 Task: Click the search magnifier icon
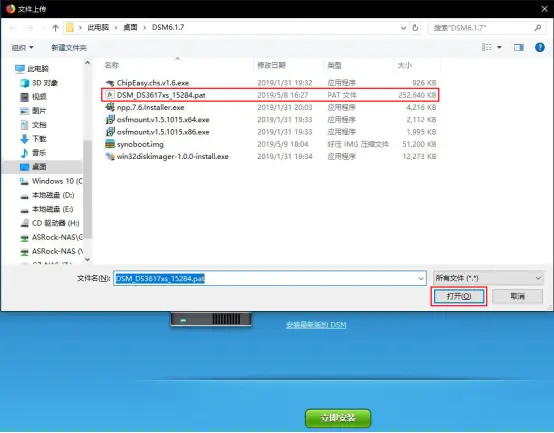(x=538, y=28)
